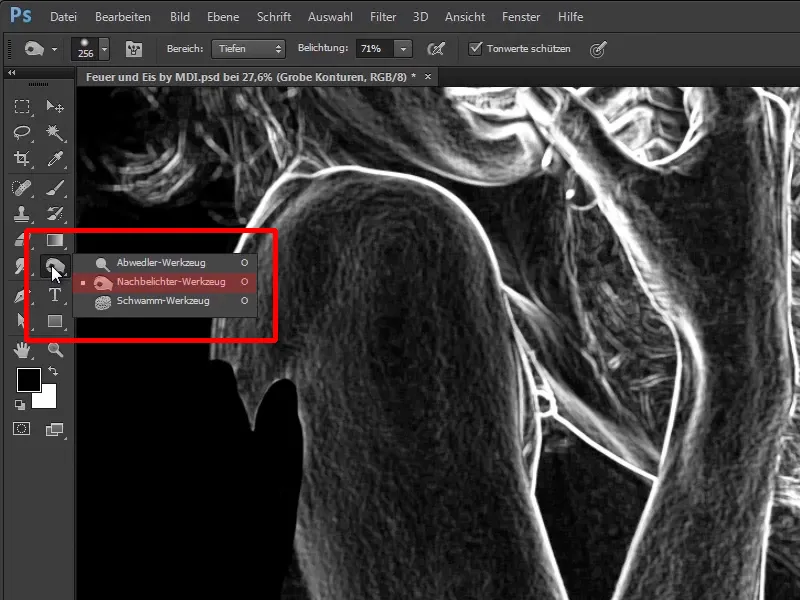
Task: Click the Photoshop Ps logo
Action: click(x=21, y=15)
